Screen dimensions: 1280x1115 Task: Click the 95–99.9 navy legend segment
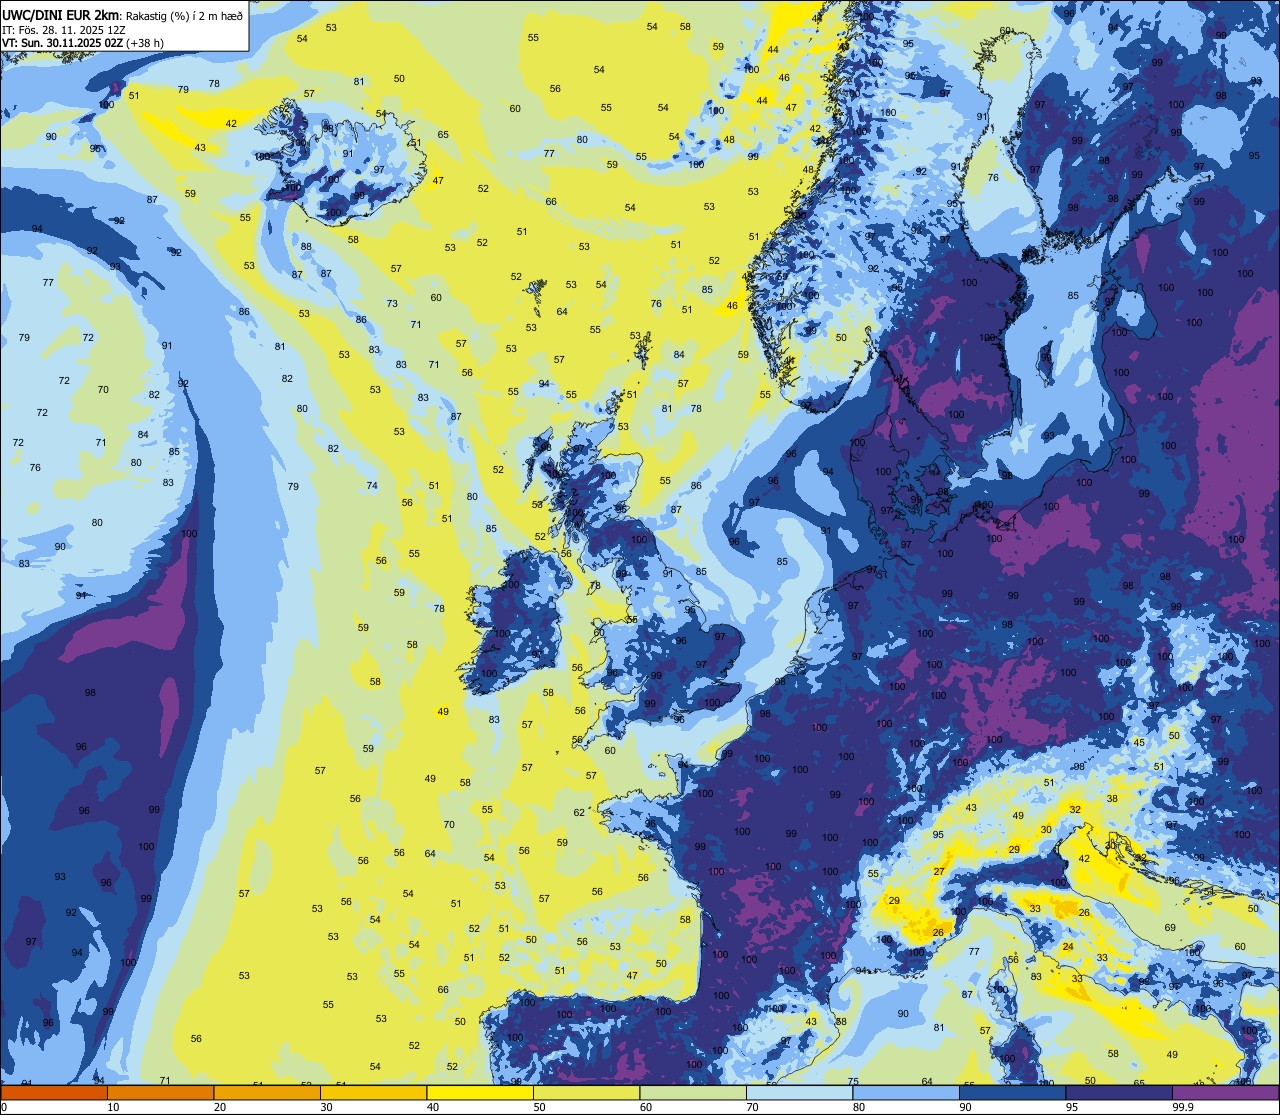point(1119,1092)
